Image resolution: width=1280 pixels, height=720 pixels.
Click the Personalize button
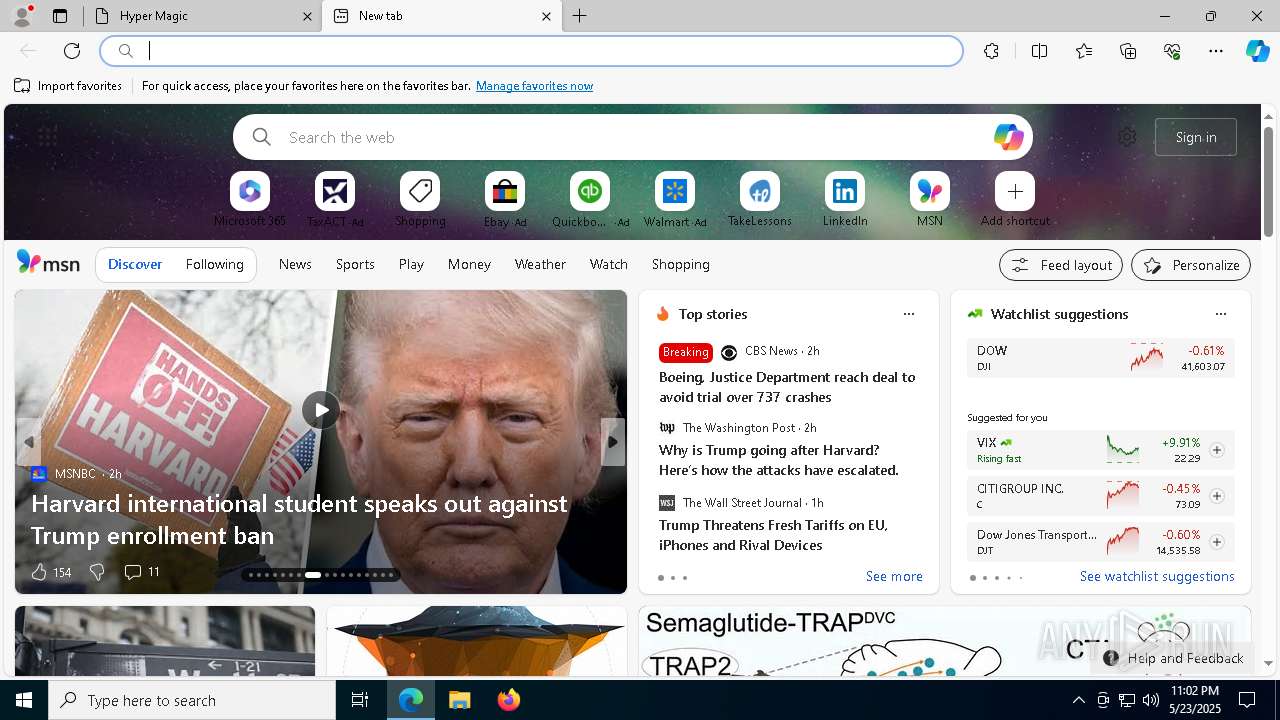(1191, 265)
